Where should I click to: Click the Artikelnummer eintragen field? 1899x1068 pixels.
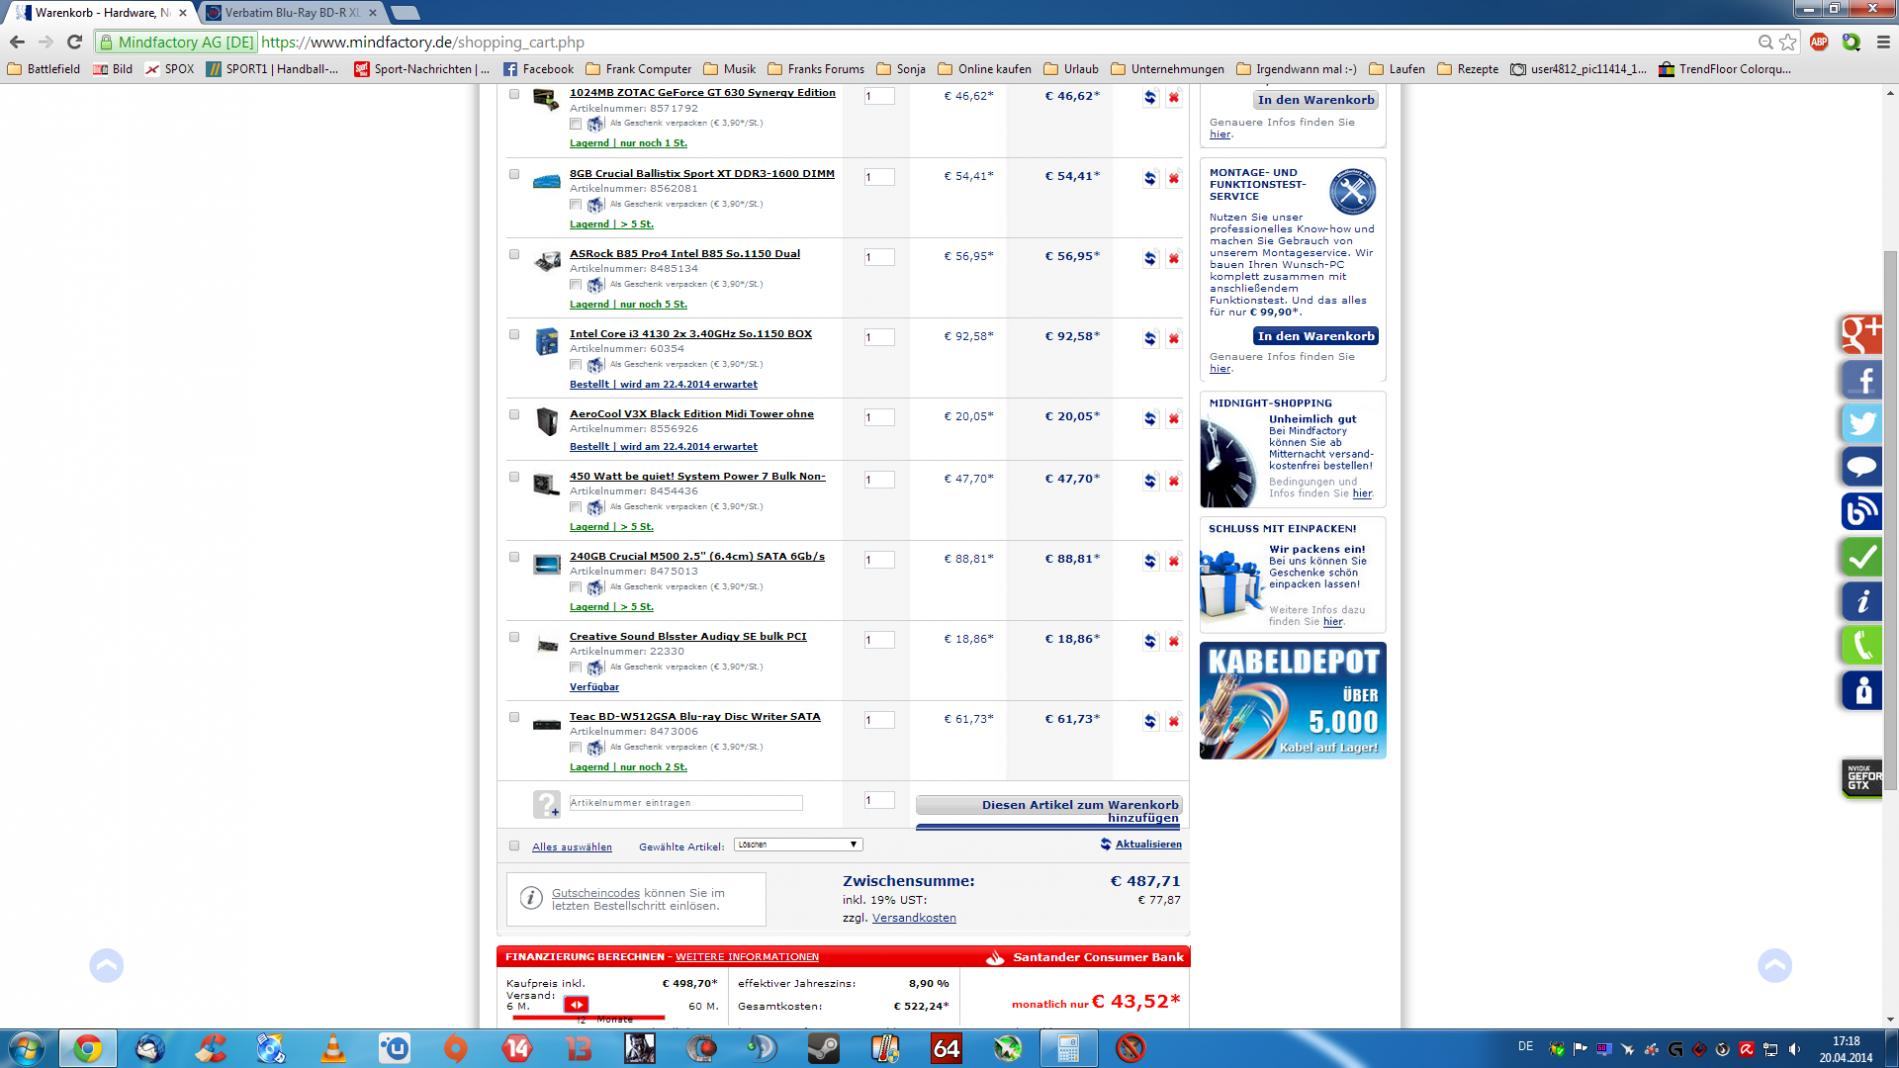click(686, 803)
